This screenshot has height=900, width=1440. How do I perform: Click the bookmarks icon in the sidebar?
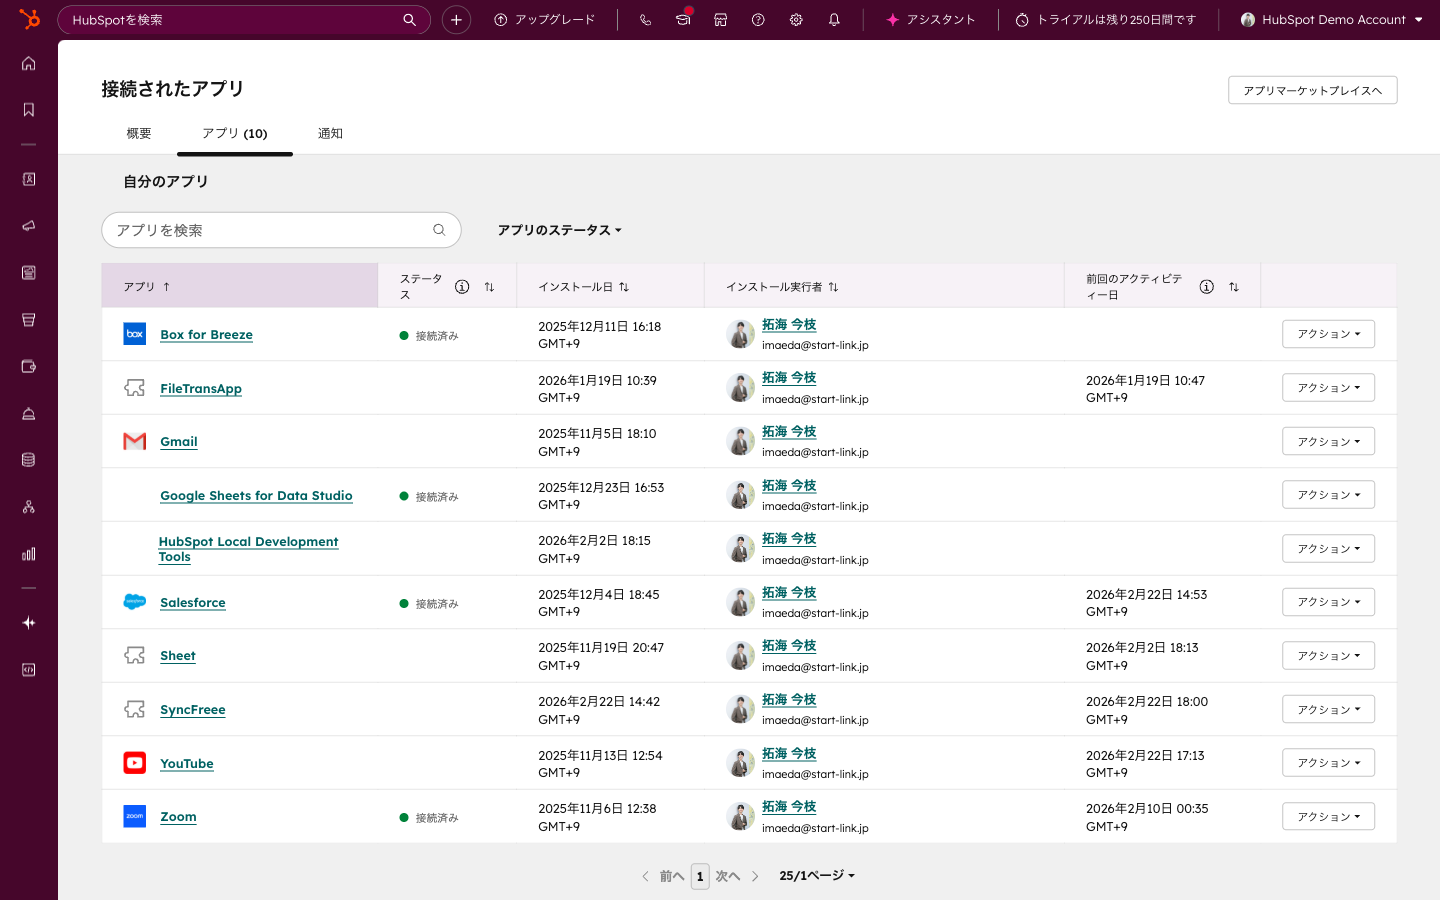29,110
